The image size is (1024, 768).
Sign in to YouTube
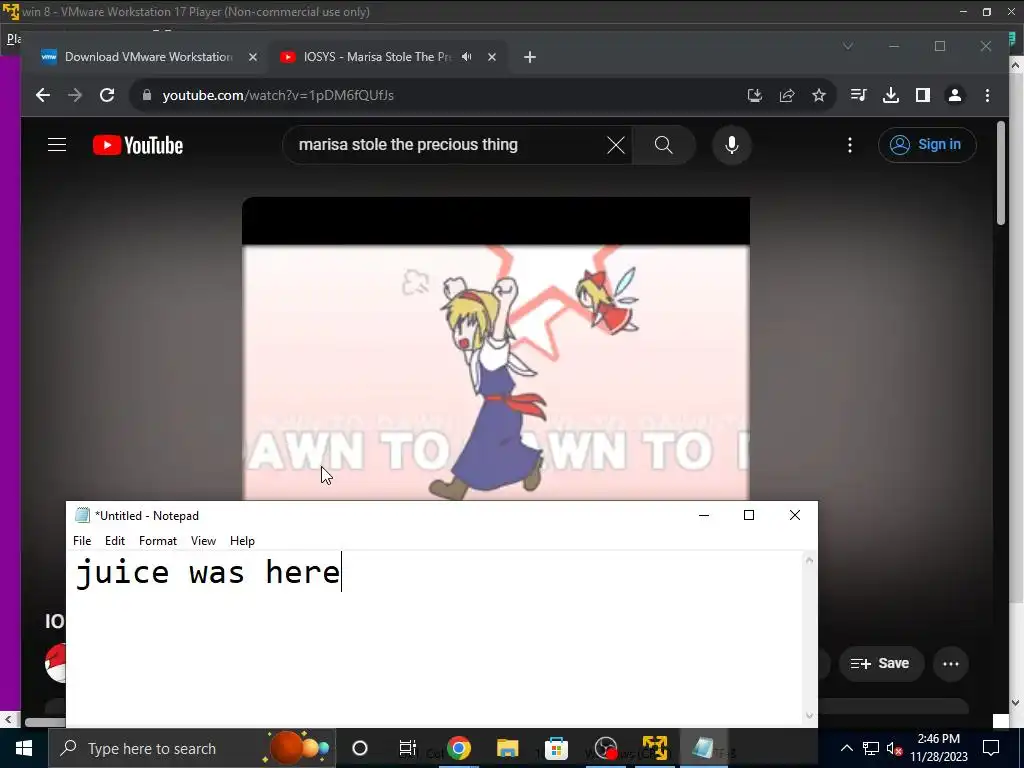(x=927, y=145)
